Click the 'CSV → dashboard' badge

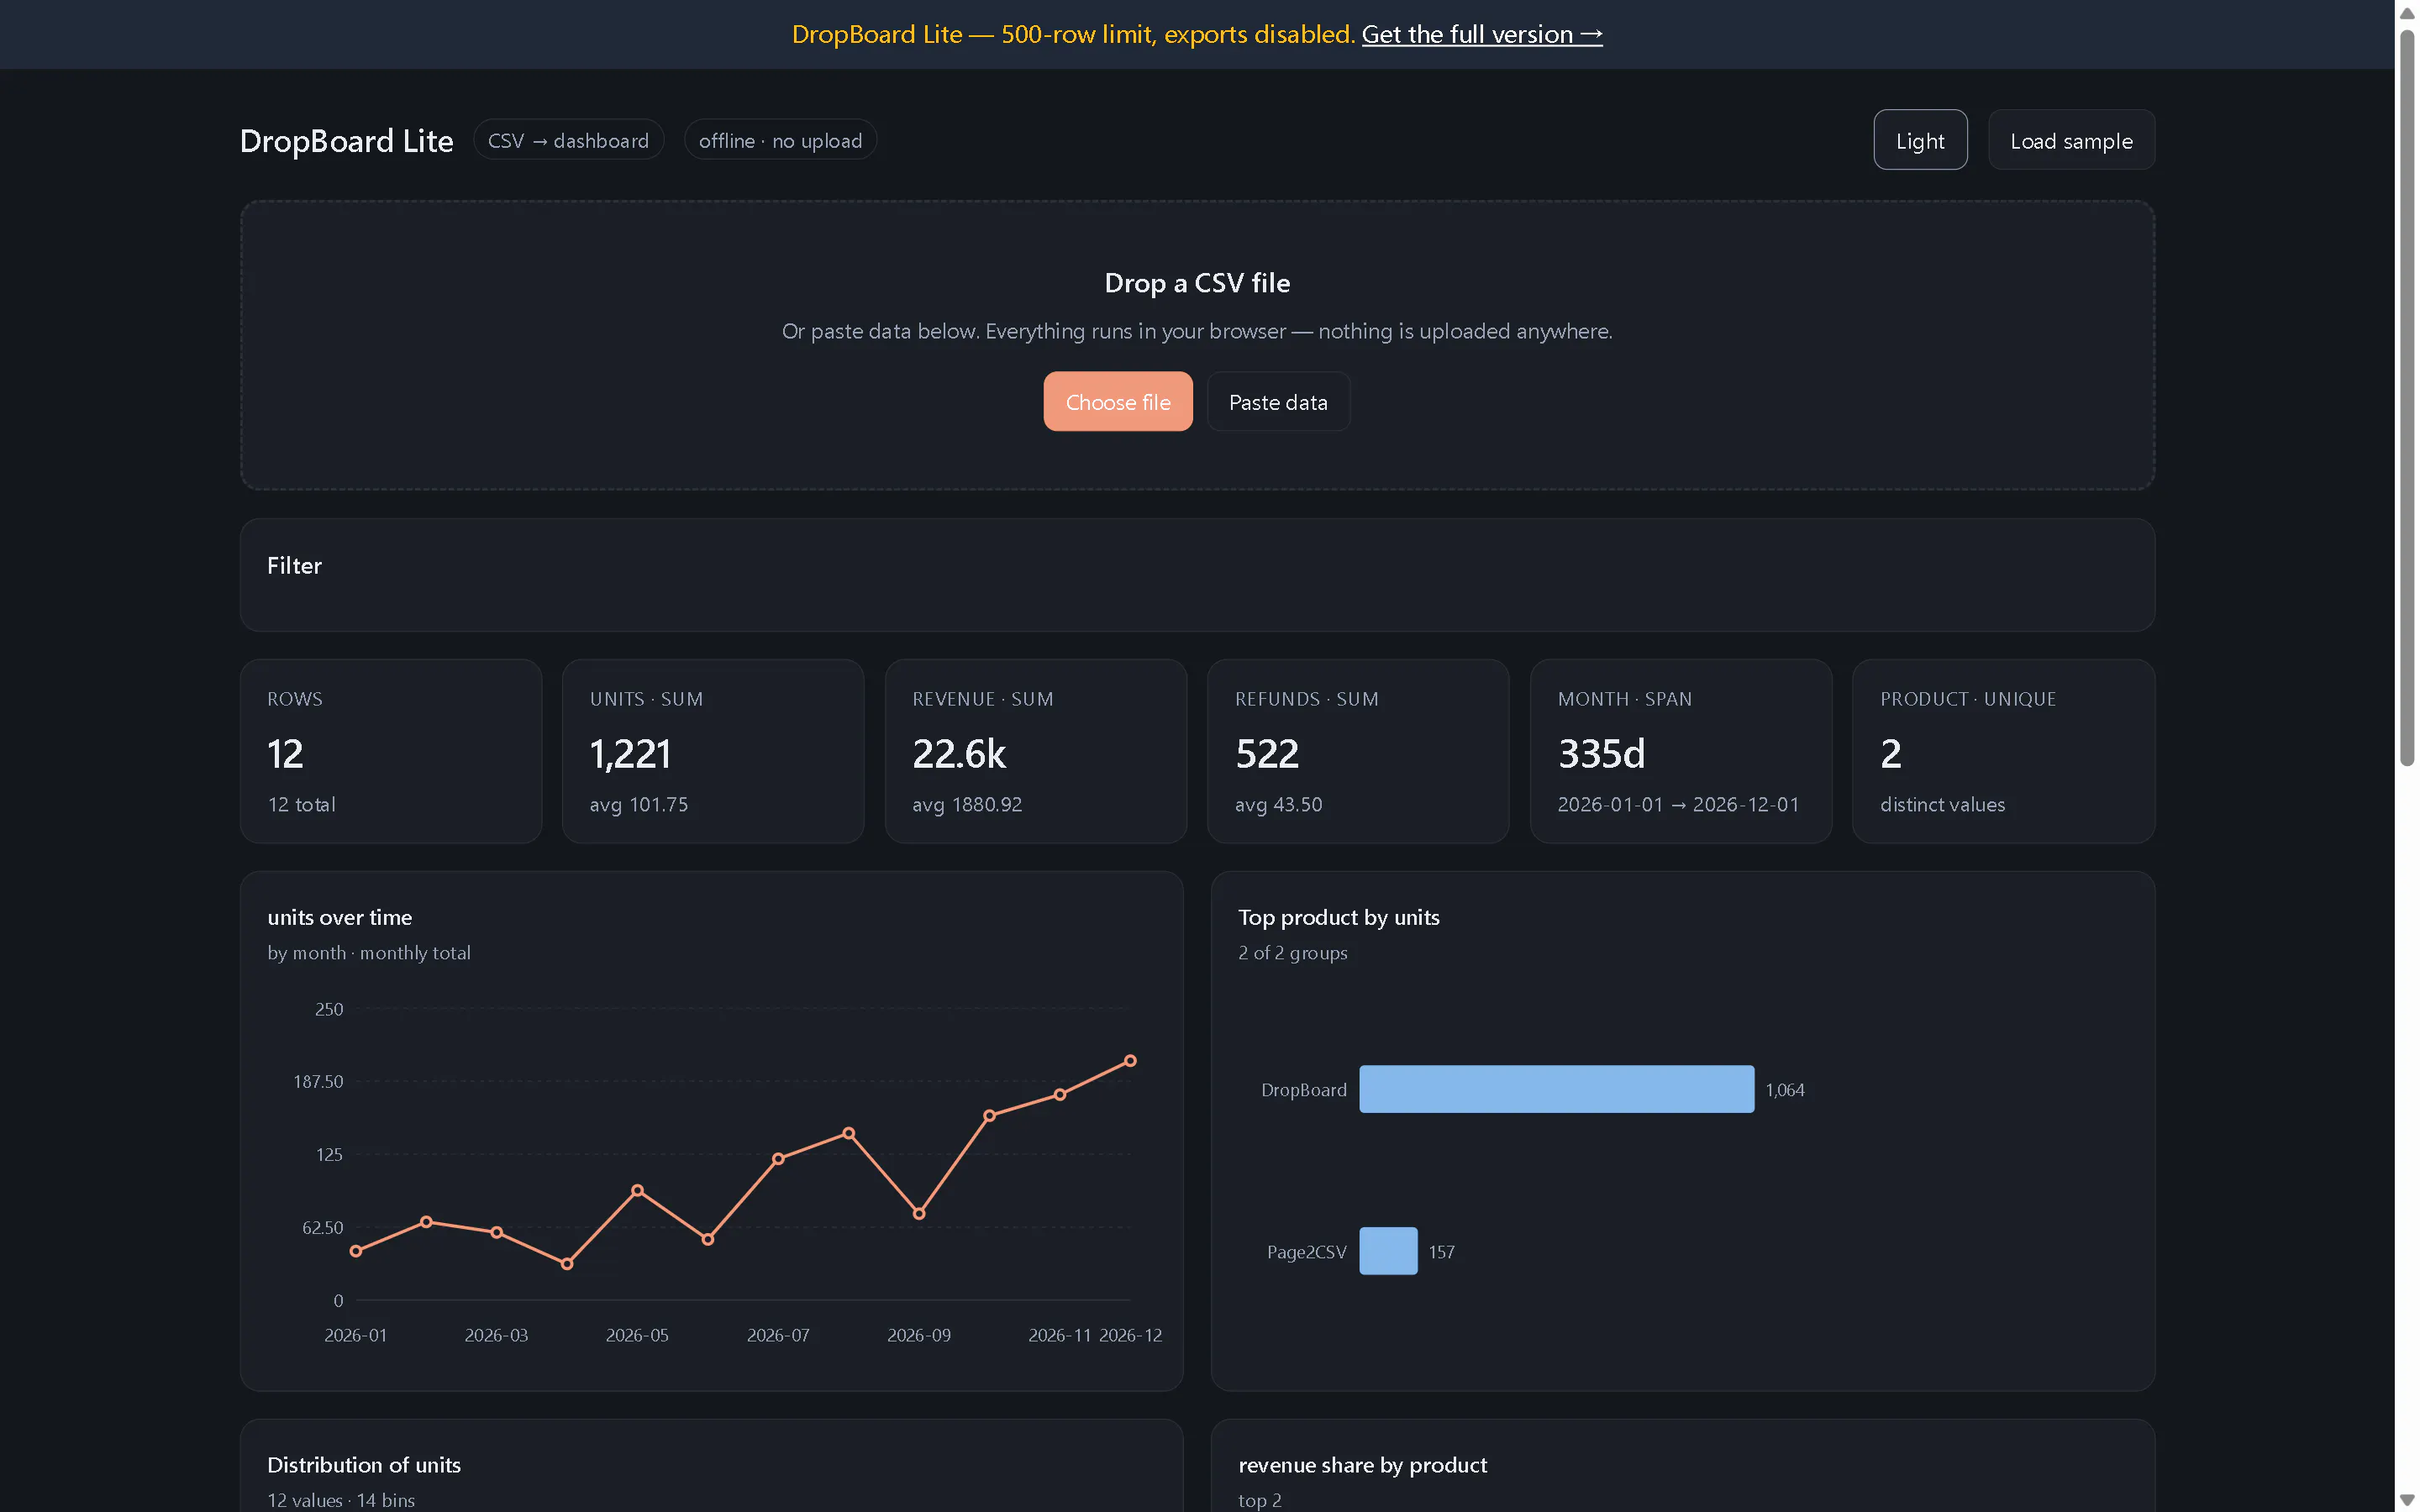click(x=568, y=140)
